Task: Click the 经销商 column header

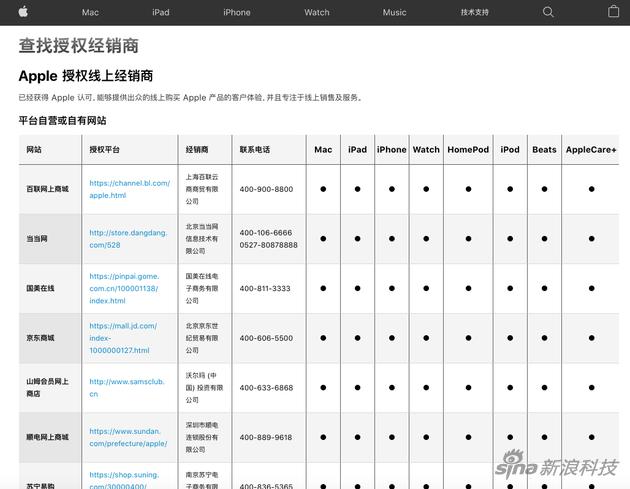Action: click(x=197, y=149)
